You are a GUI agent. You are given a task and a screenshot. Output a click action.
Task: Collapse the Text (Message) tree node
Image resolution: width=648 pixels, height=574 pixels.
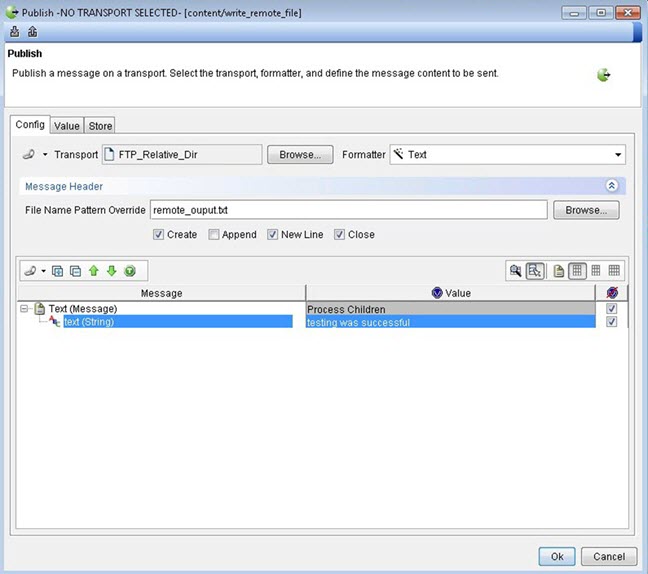click(24, 308)
